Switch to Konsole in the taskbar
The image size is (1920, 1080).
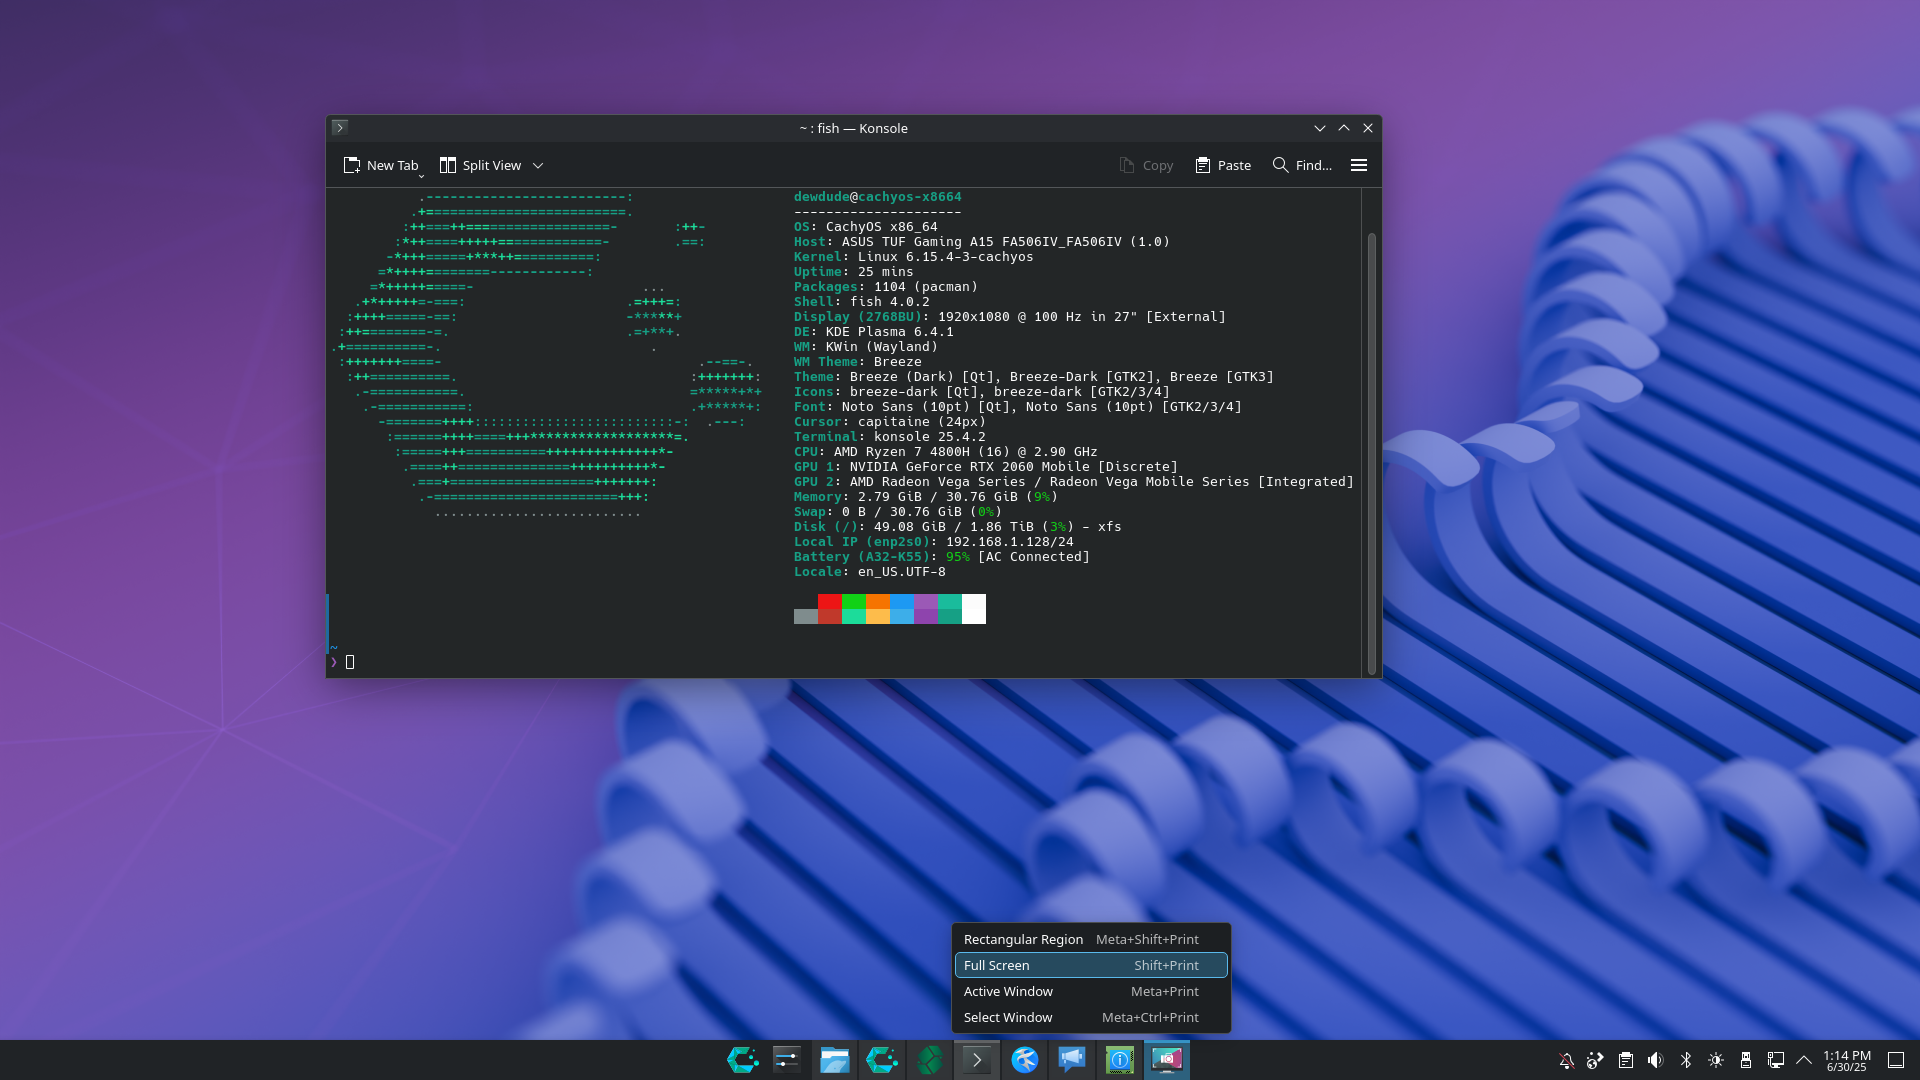coord(977,1060)
